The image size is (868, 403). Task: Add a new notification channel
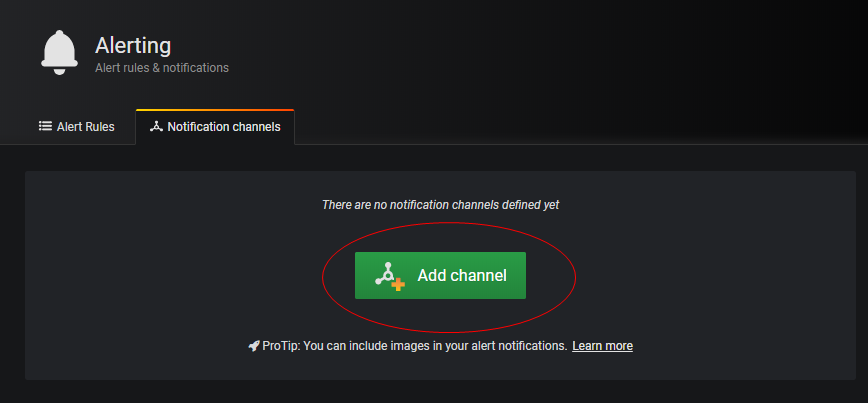coord(440,275)
